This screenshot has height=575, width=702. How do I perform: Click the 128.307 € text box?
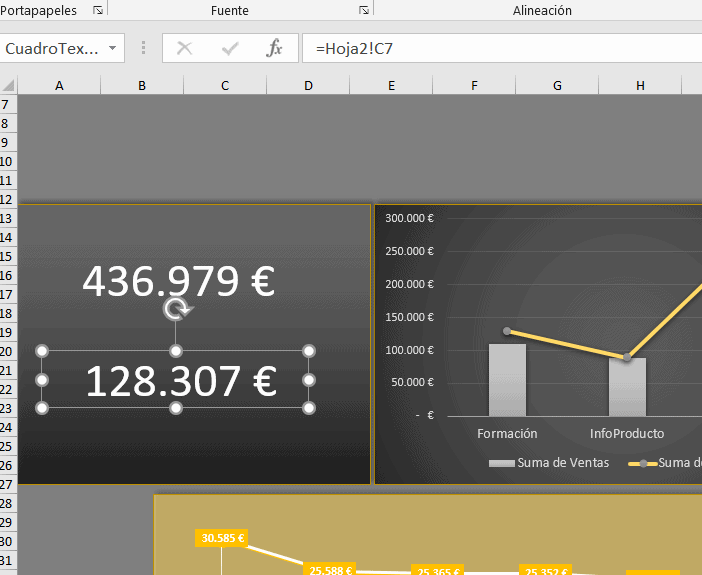coord(181,381)
